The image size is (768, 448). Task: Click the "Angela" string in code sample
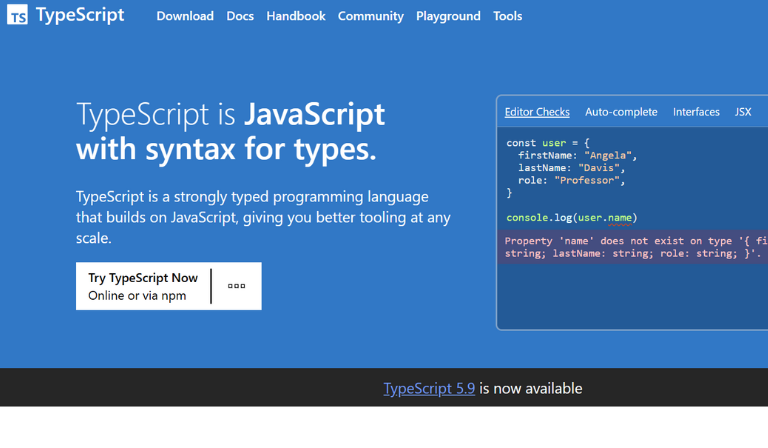point(610,156)
